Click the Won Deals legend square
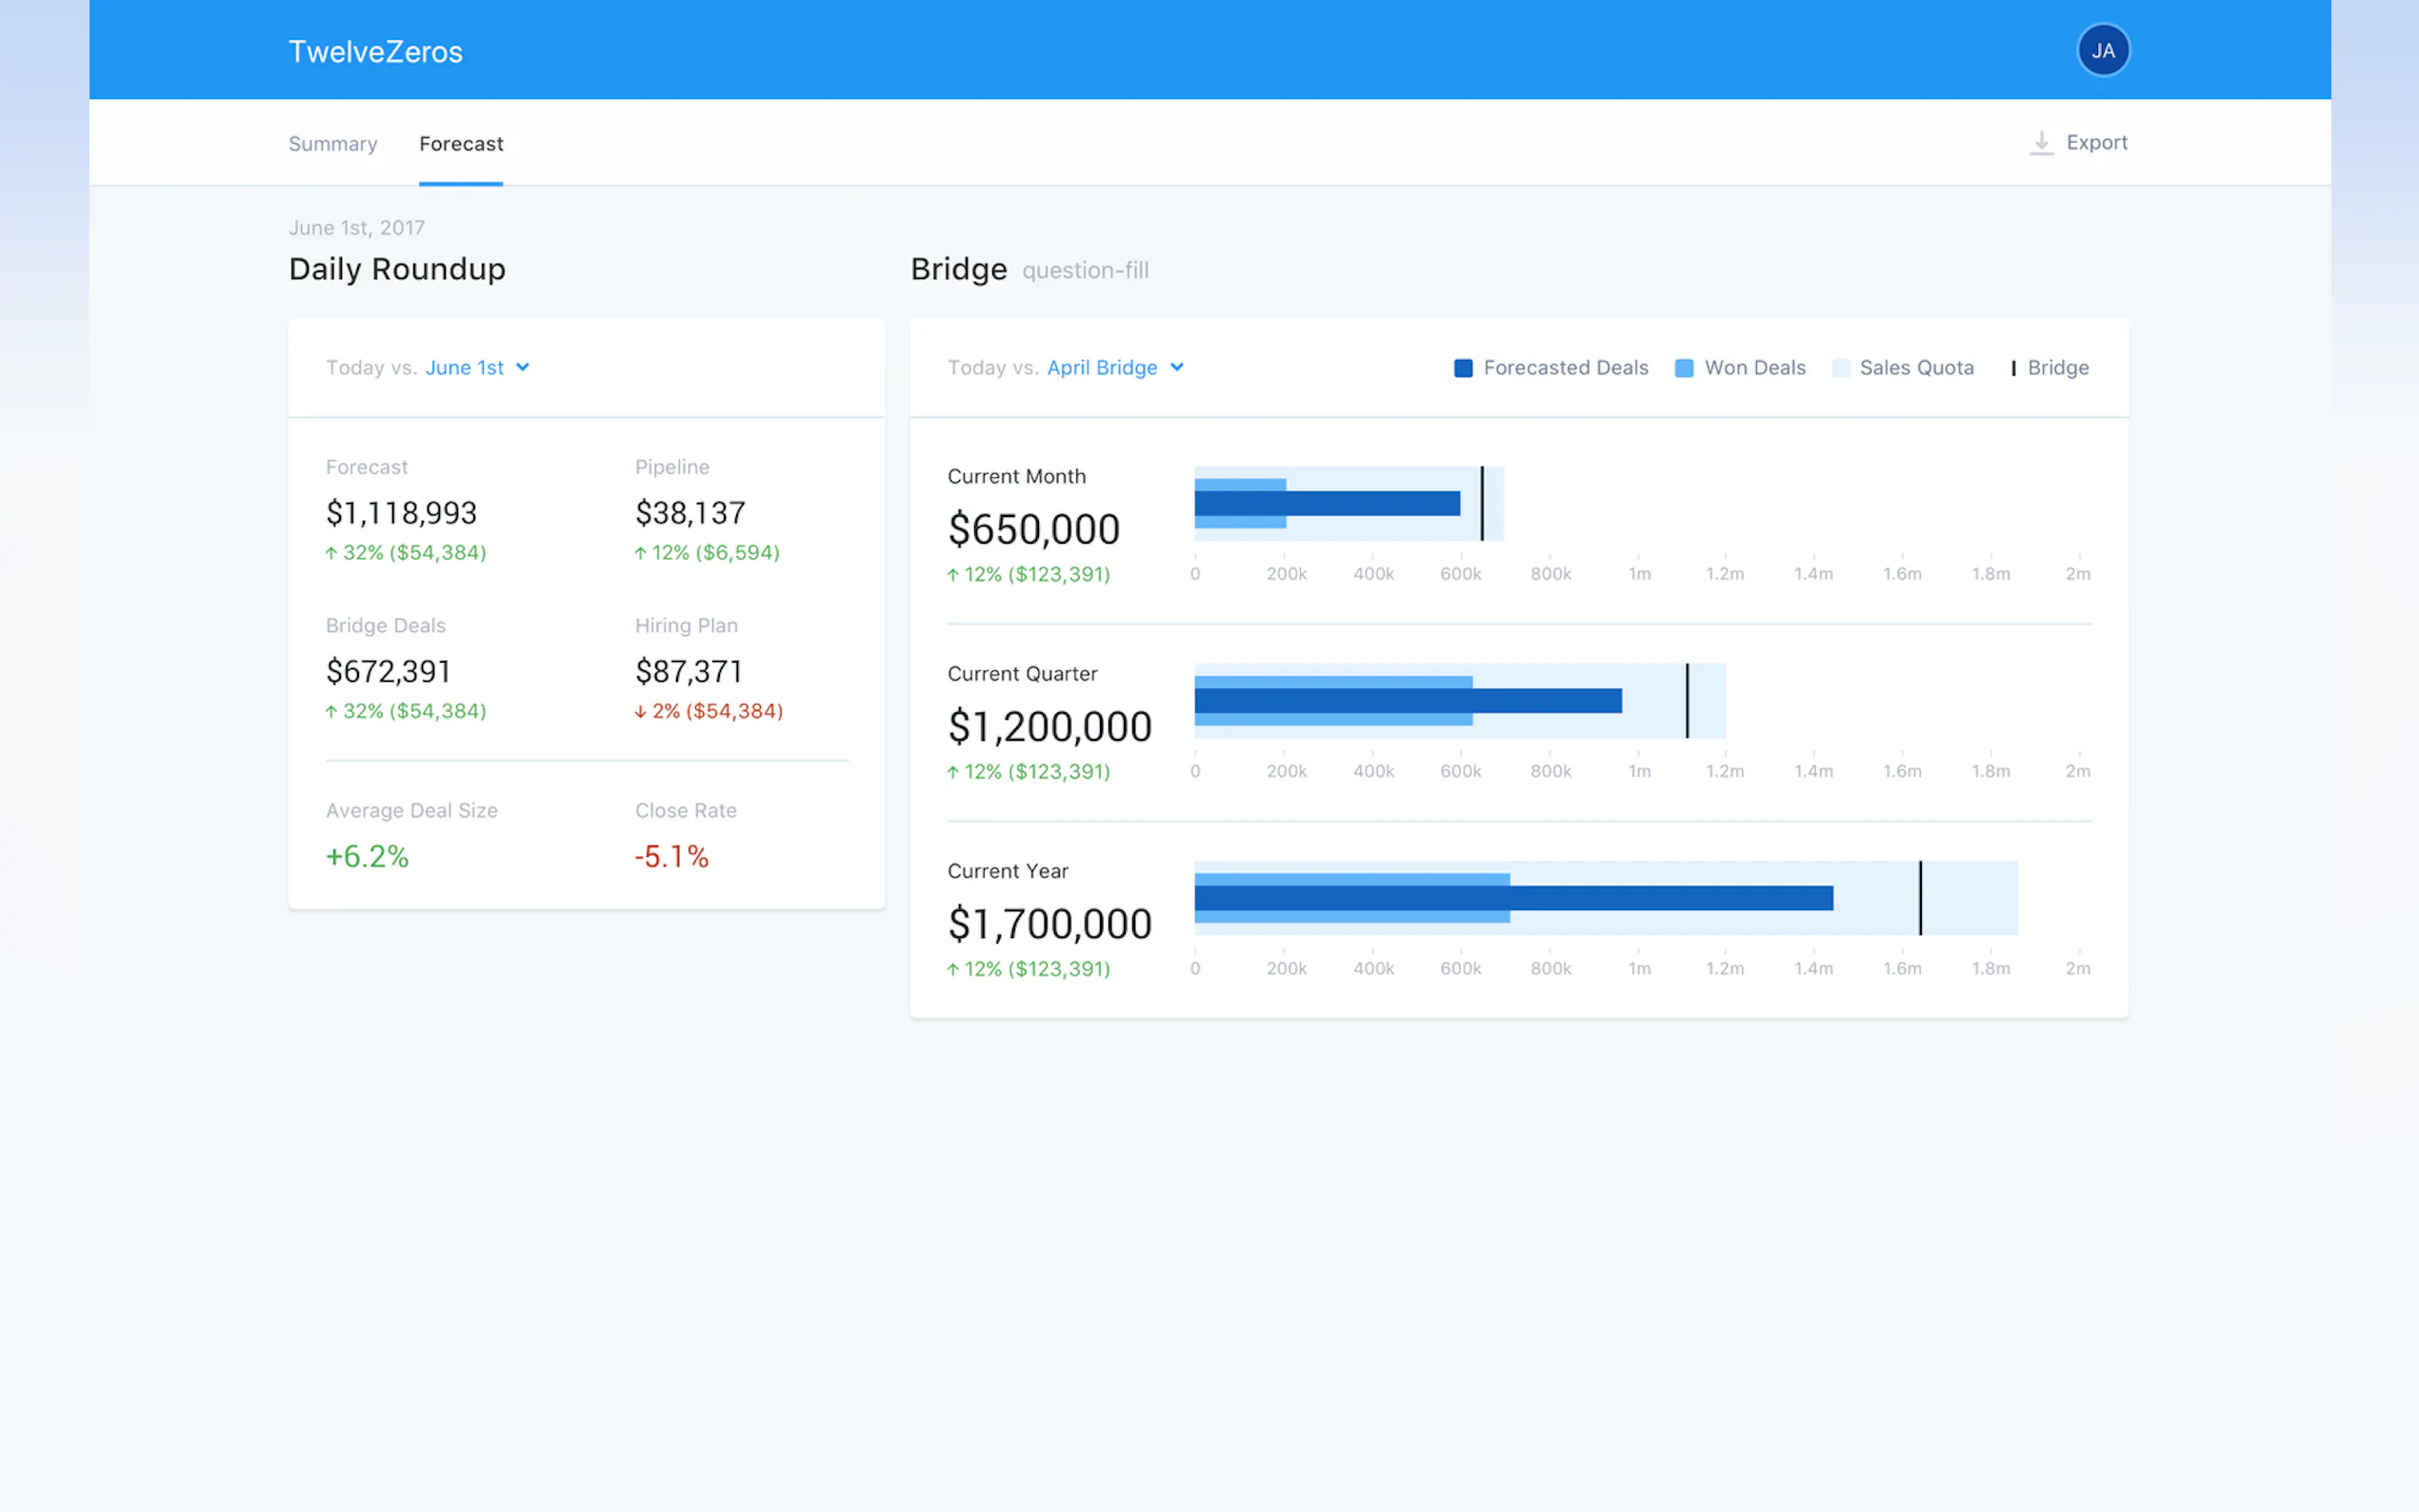Screen dimensions: 2419x1512 pyautogui.click(x=1684, y=368)
